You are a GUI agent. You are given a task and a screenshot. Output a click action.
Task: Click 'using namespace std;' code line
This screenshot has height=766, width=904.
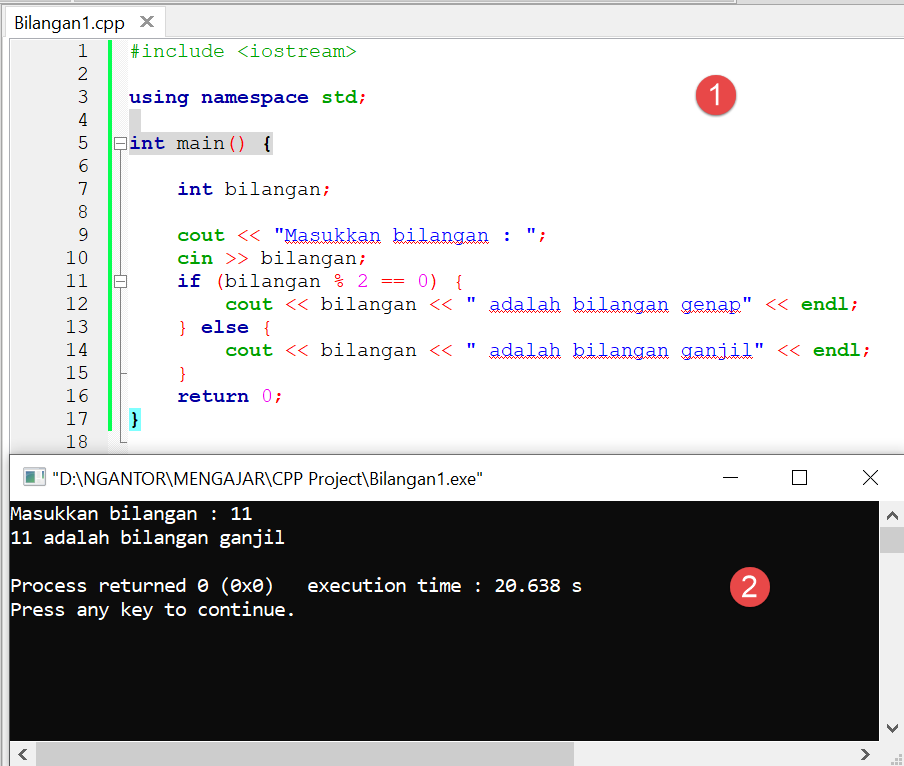click(247, 97)
